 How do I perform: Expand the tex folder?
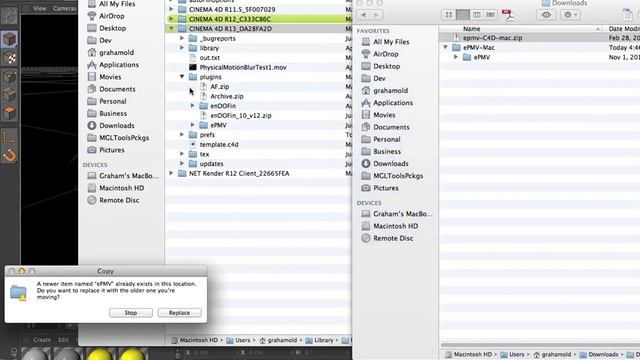182,154
